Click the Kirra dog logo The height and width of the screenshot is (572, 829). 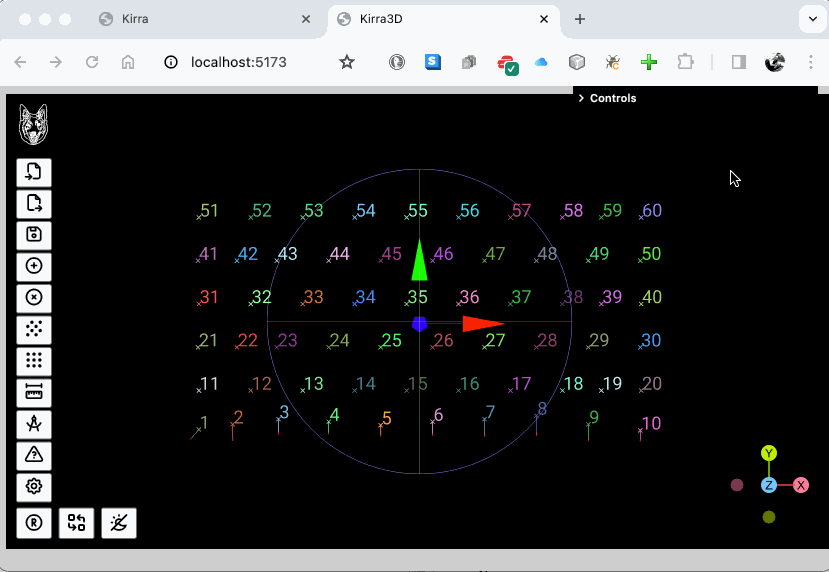33,124
